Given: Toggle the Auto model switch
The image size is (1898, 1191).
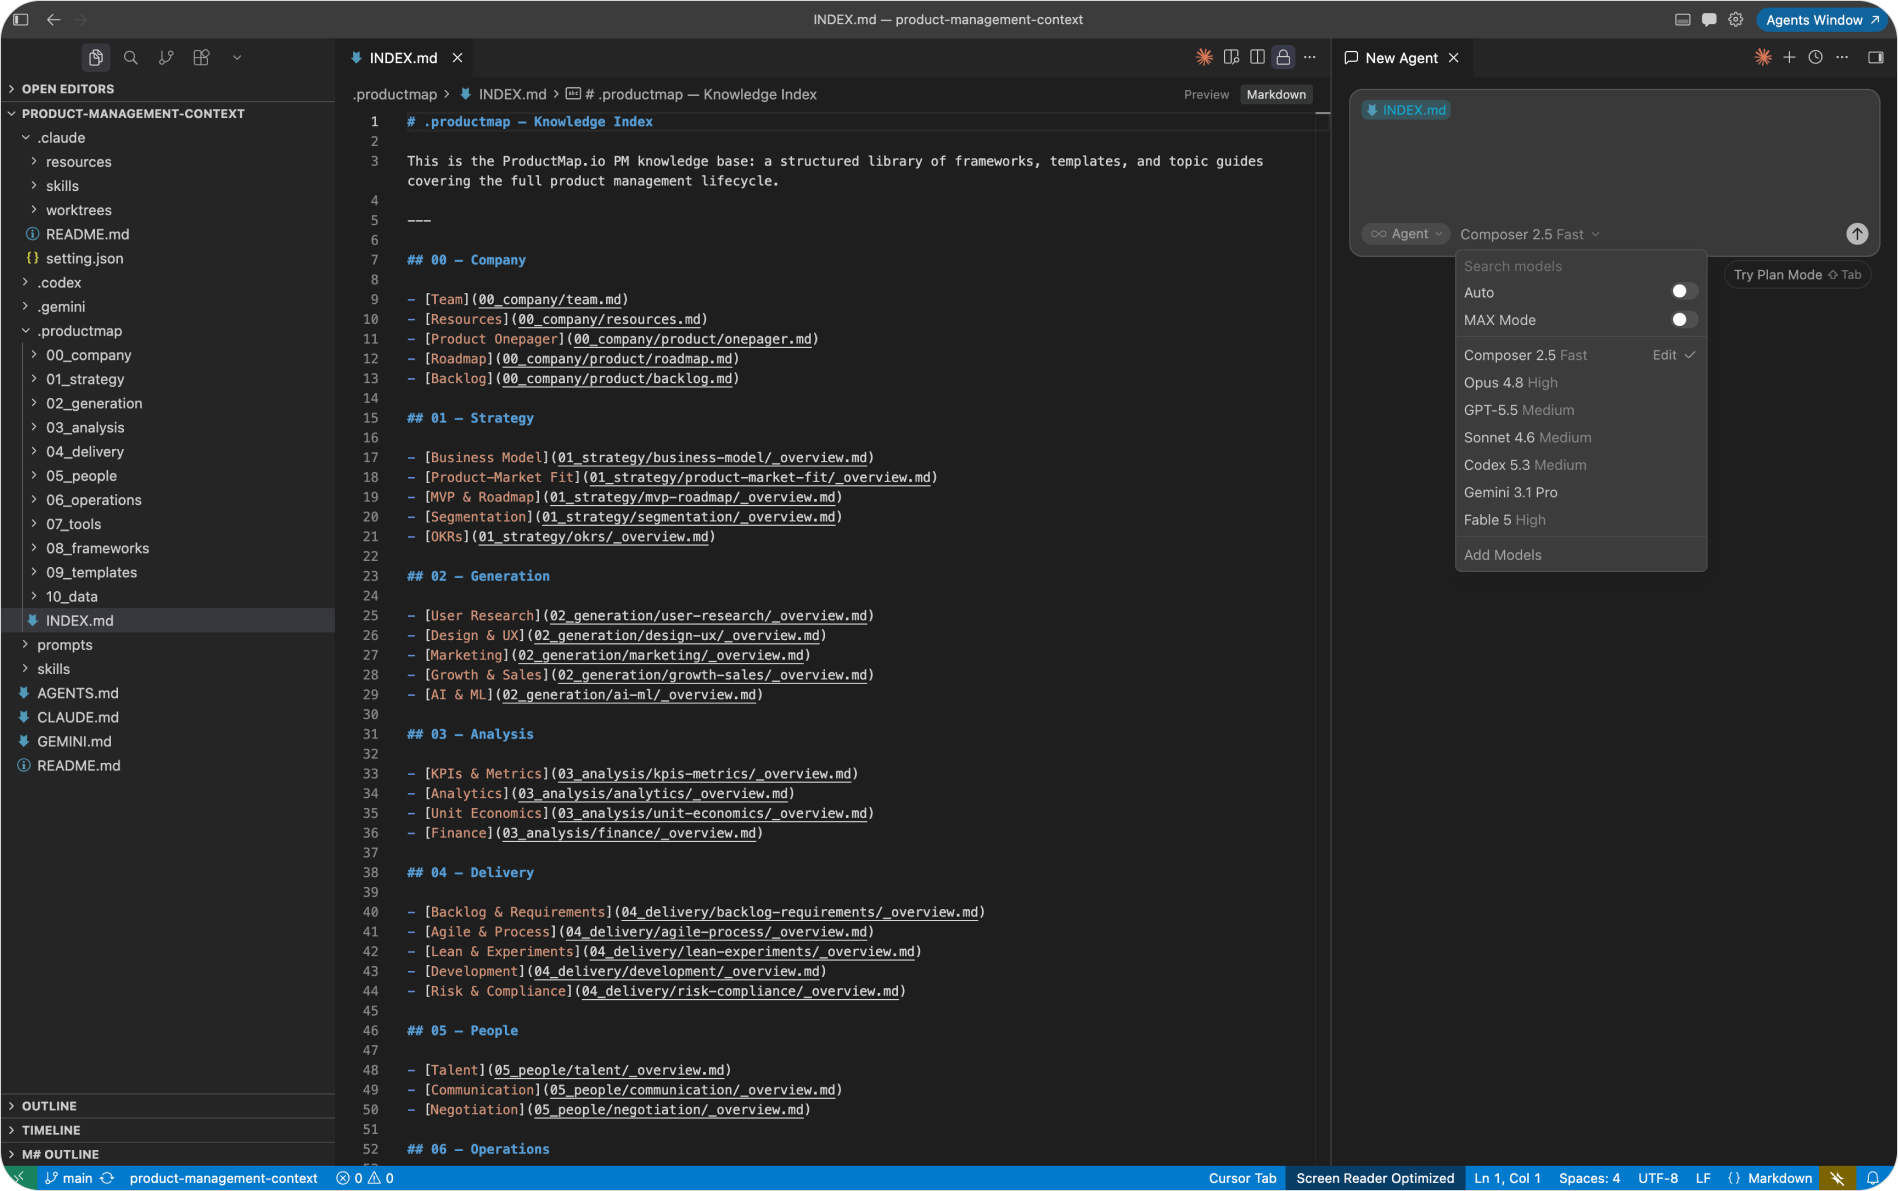Looking at the screenshot, I should (1684, 291).
